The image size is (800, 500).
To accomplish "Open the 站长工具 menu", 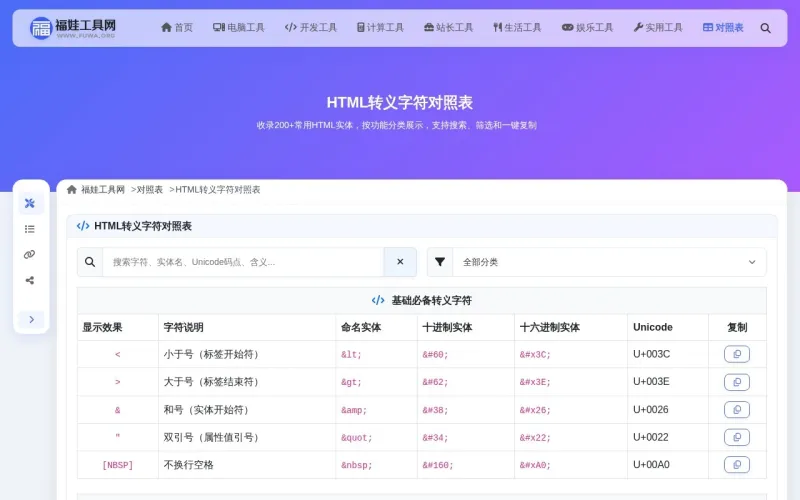I will (x=448, y=28).
